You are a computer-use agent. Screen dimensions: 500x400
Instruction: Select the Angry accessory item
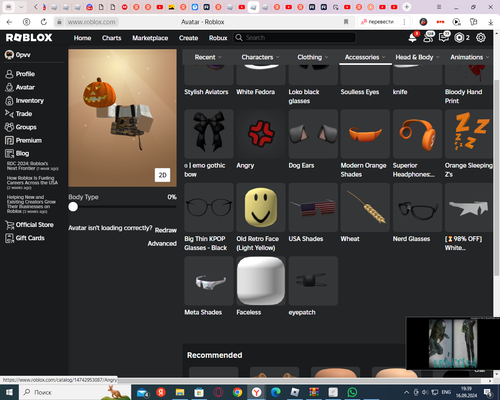tap(261, 134)
